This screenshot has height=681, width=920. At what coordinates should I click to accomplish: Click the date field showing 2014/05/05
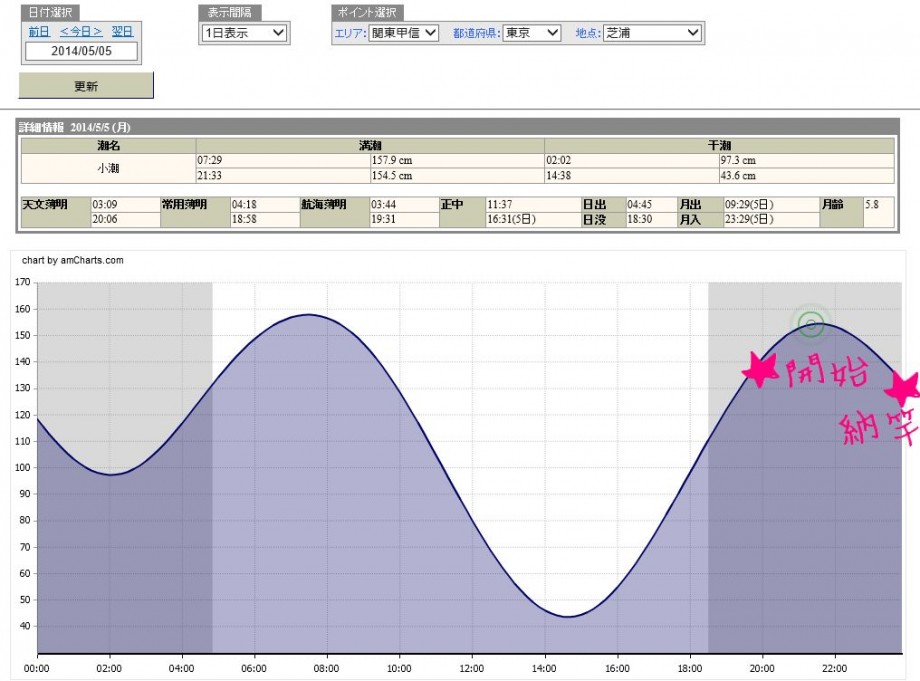point(82,51)
